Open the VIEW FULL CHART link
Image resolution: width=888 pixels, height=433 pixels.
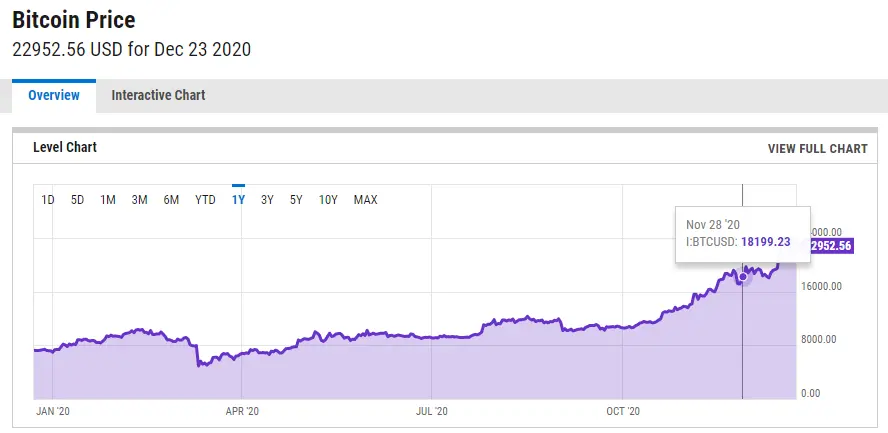(x=817, y=149)
